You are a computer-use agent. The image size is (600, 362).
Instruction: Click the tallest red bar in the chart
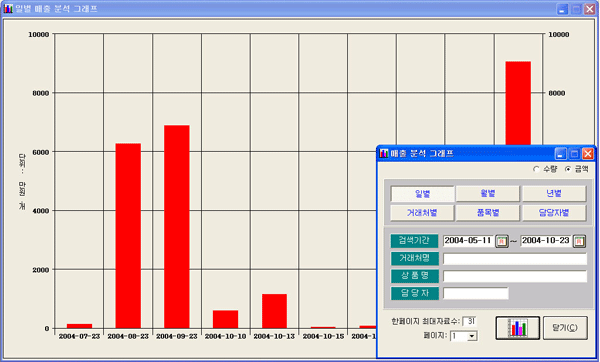click(x=518, y=103)
